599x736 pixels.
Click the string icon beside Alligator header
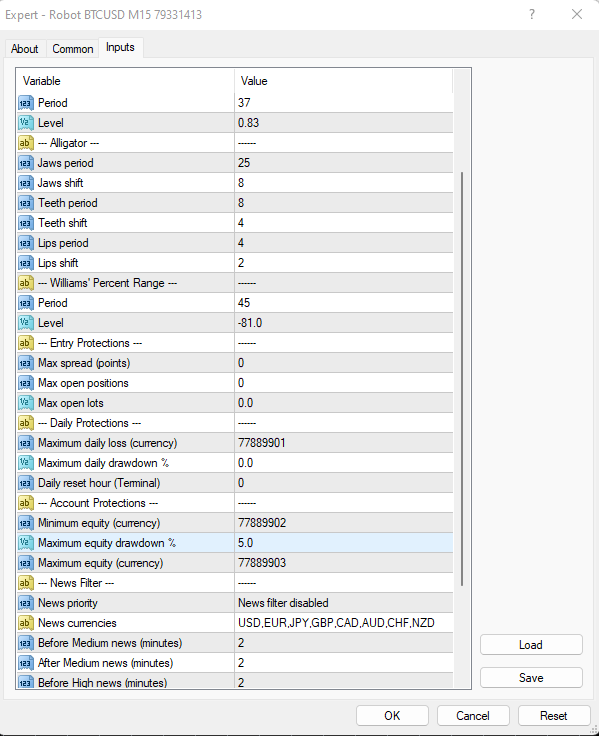coord(26,143)
